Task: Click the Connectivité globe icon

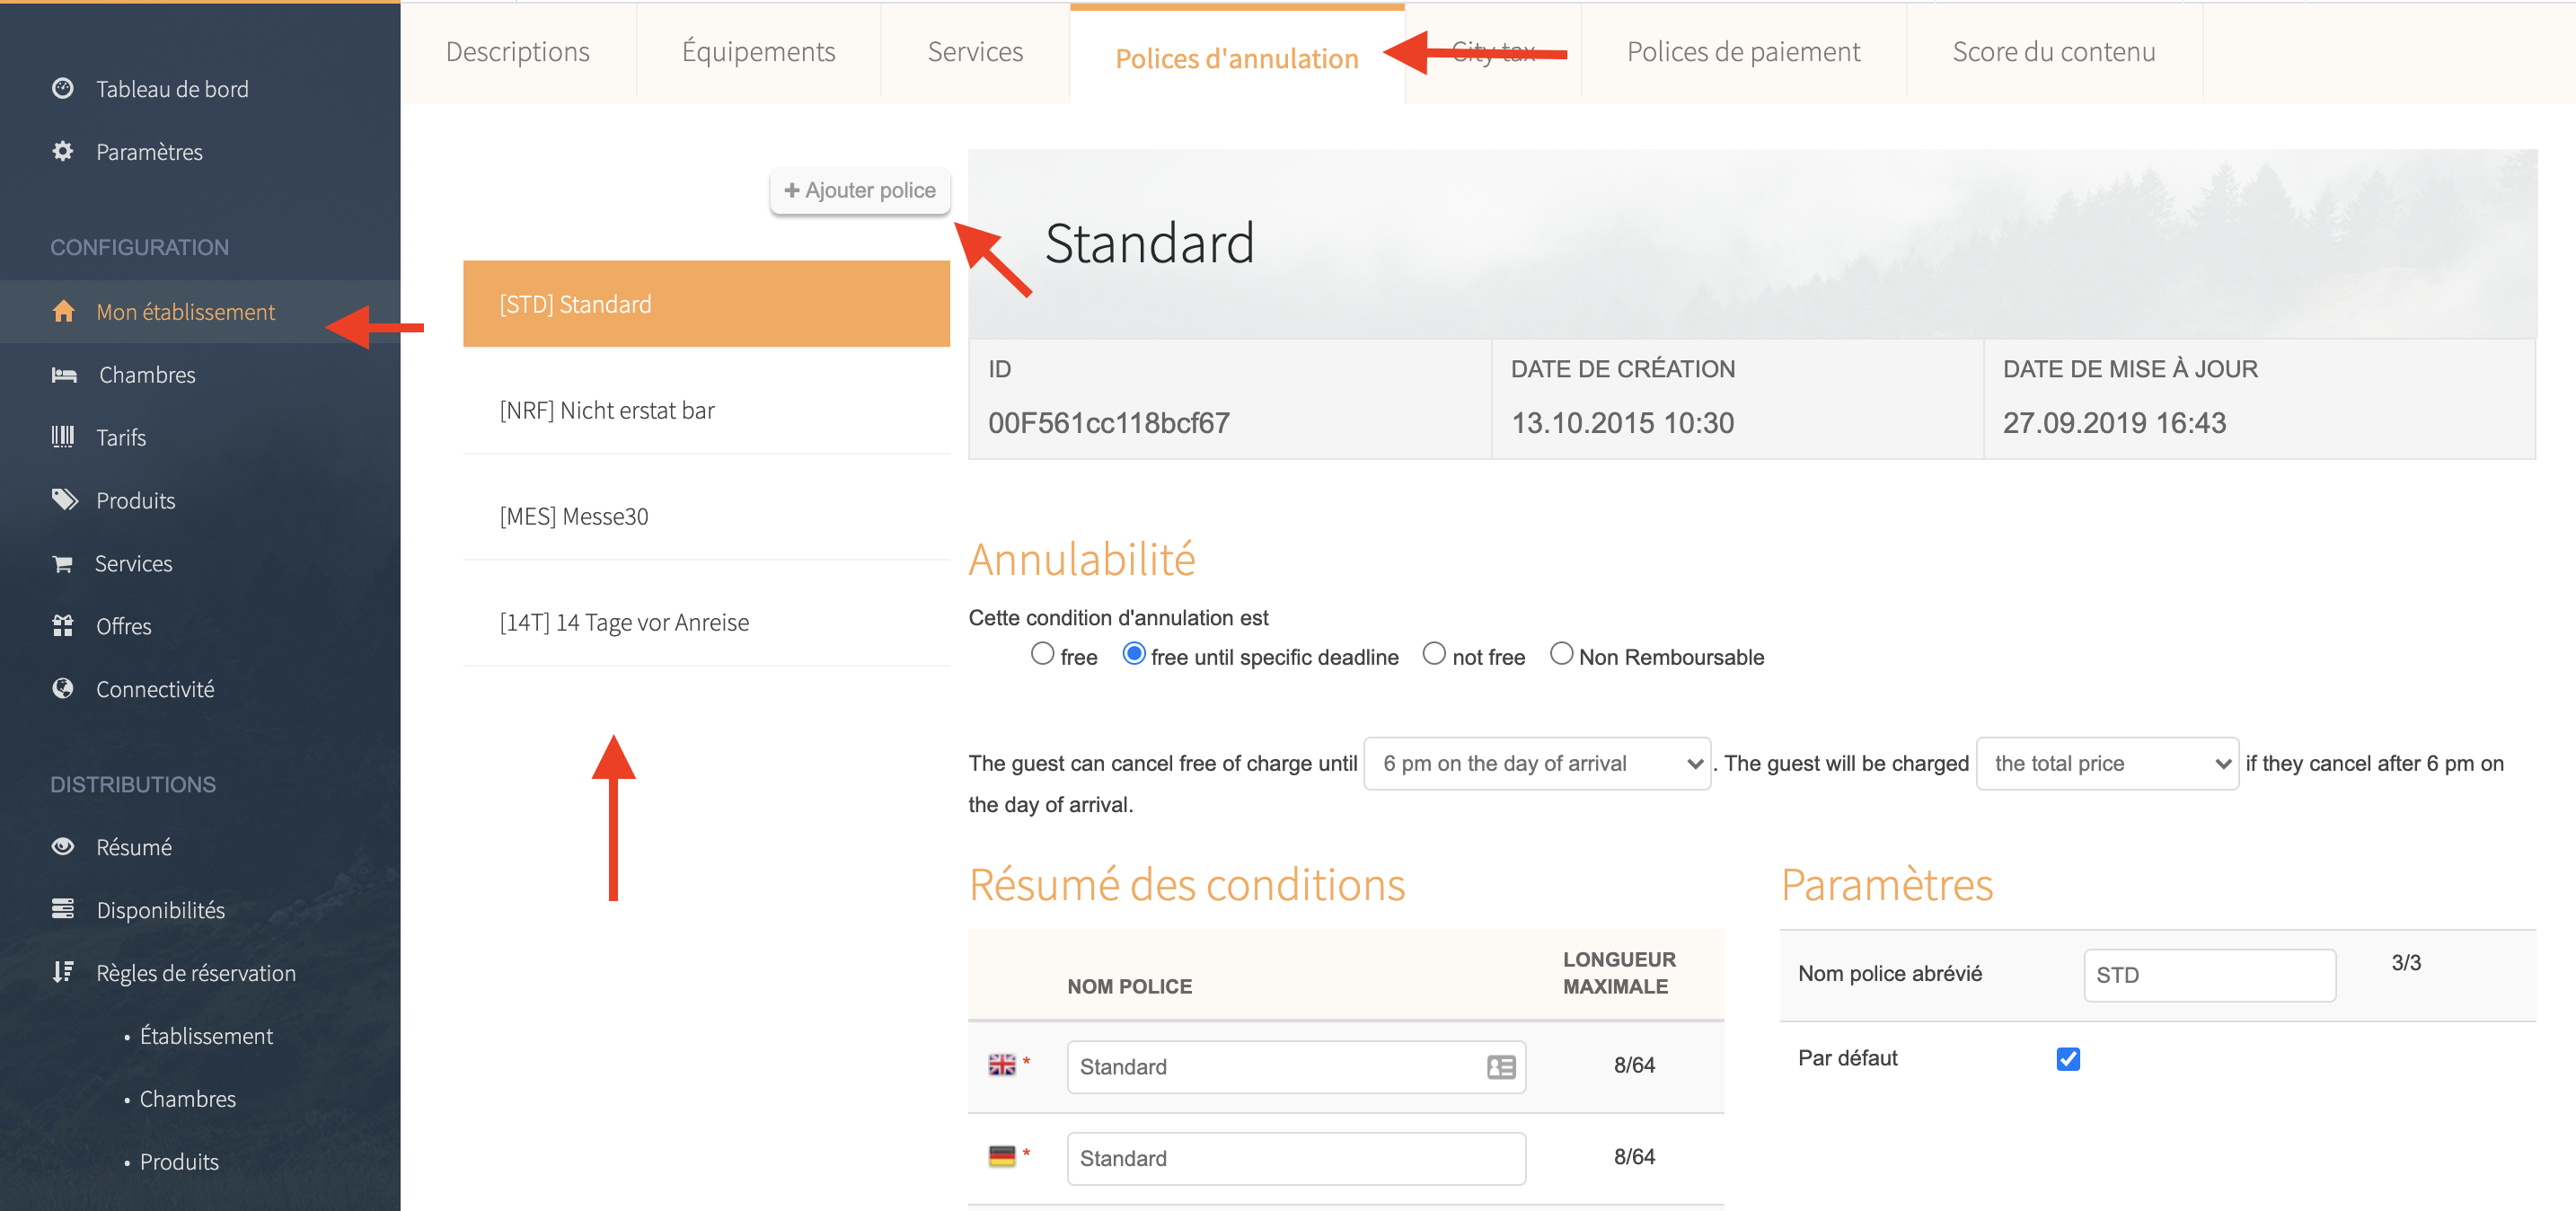Action: pos(63,688)
